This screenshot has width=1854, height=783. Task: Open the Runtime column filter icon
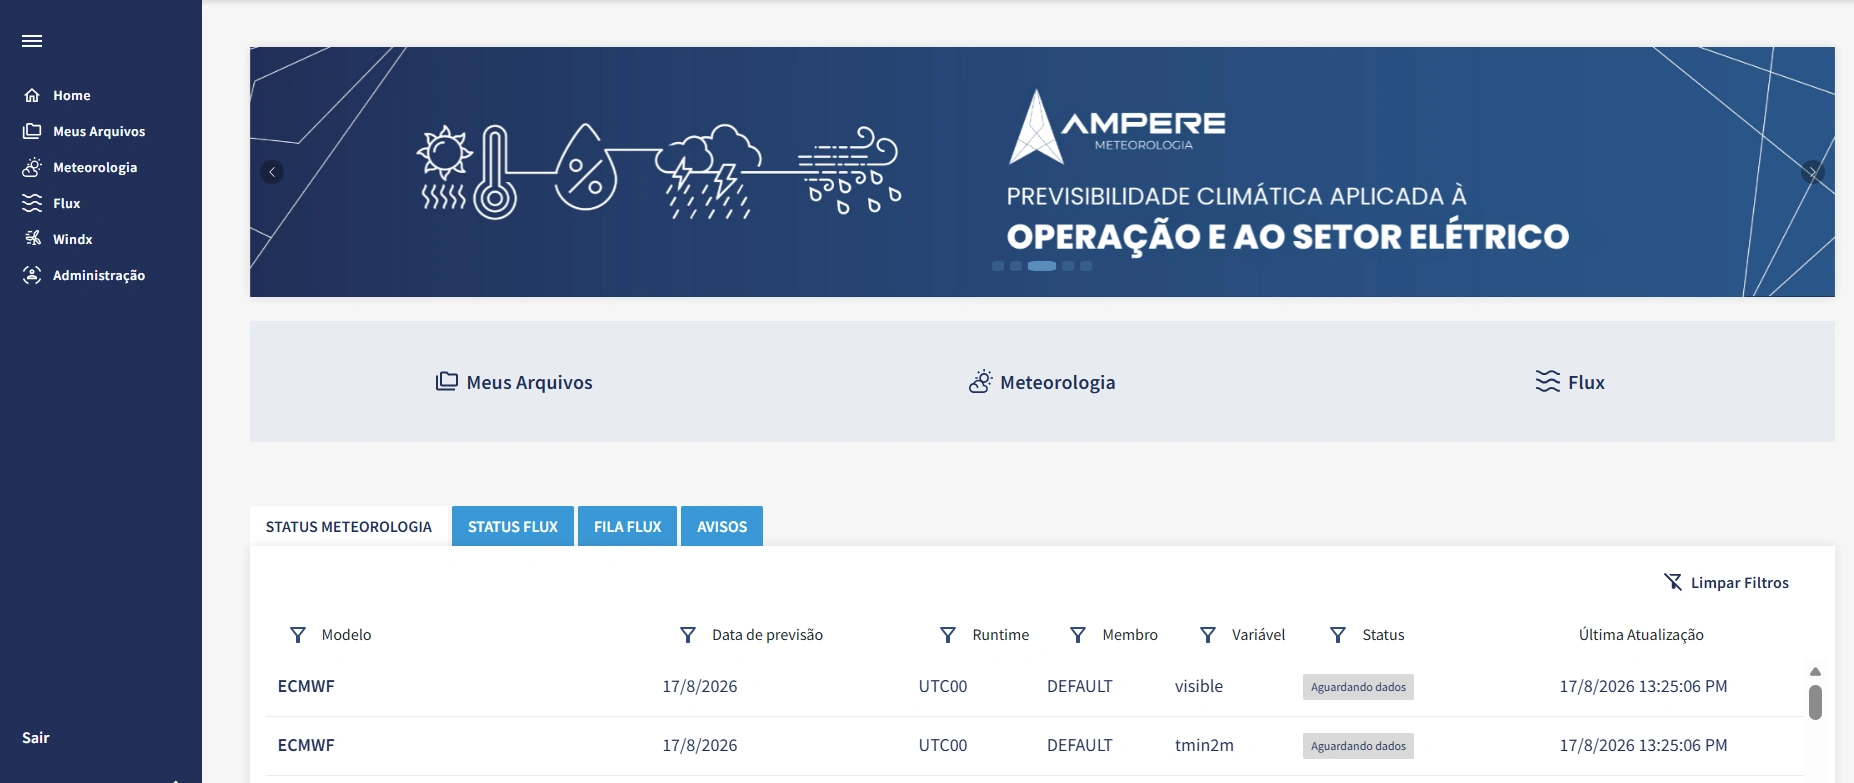(948, 635)
